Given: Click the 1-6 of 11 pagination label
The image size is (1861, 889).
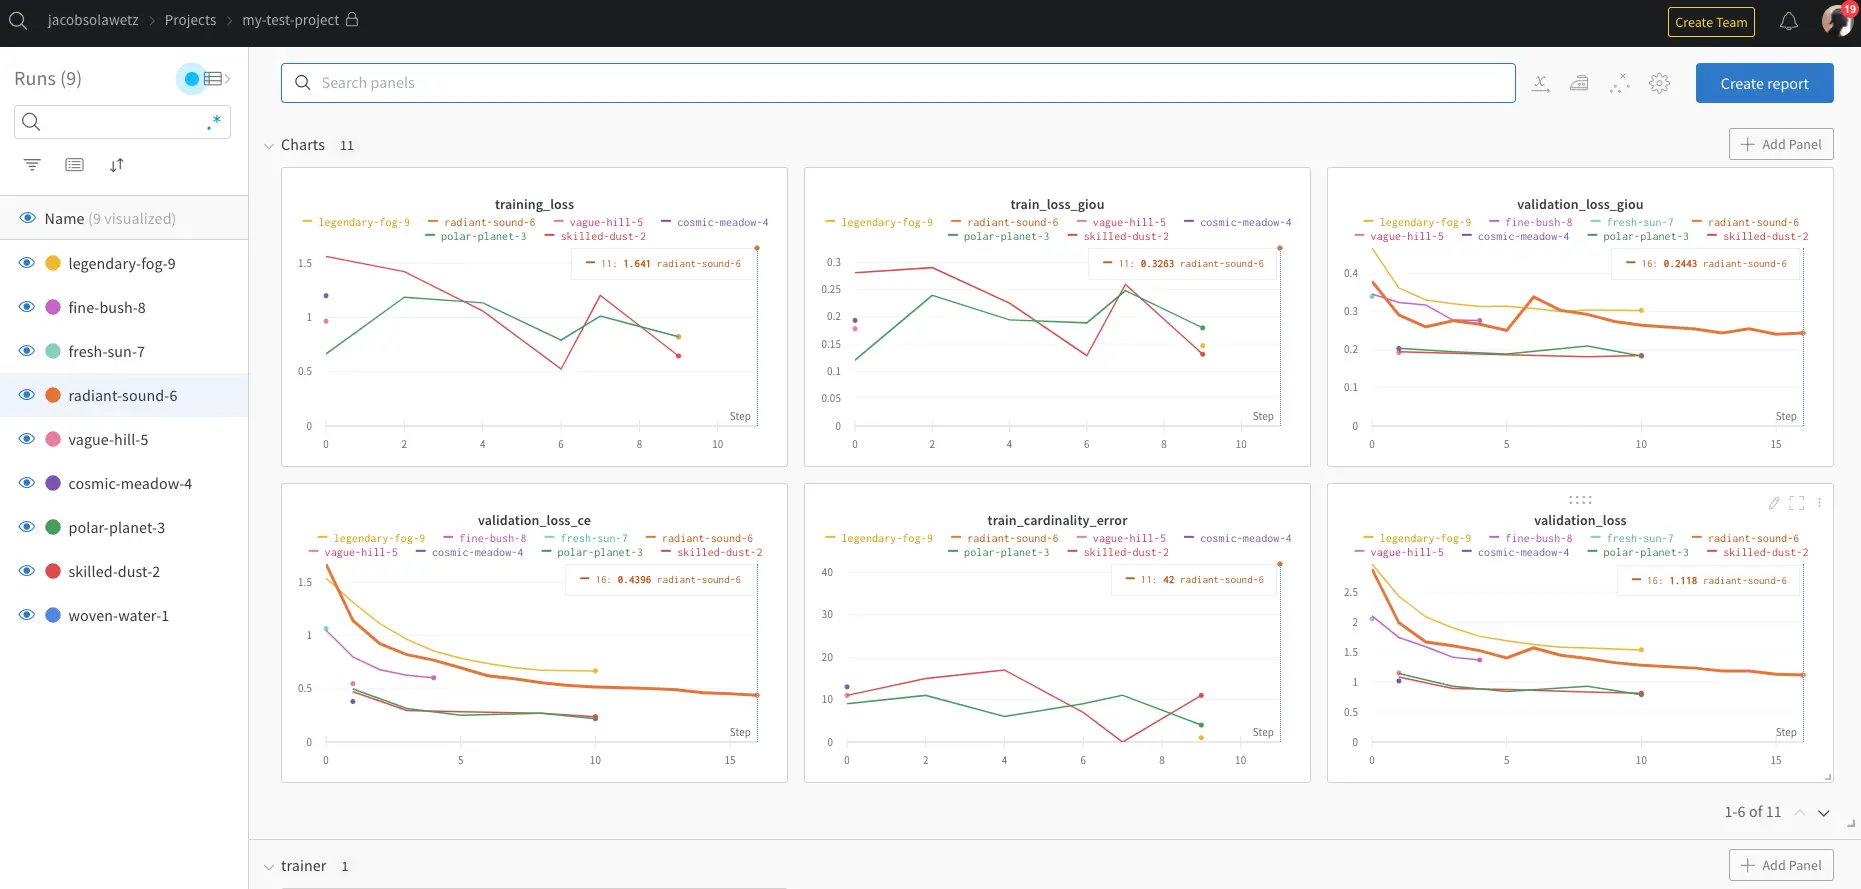Looking at the screenshot, I should pyautogui.click(x=1753, y=812).
